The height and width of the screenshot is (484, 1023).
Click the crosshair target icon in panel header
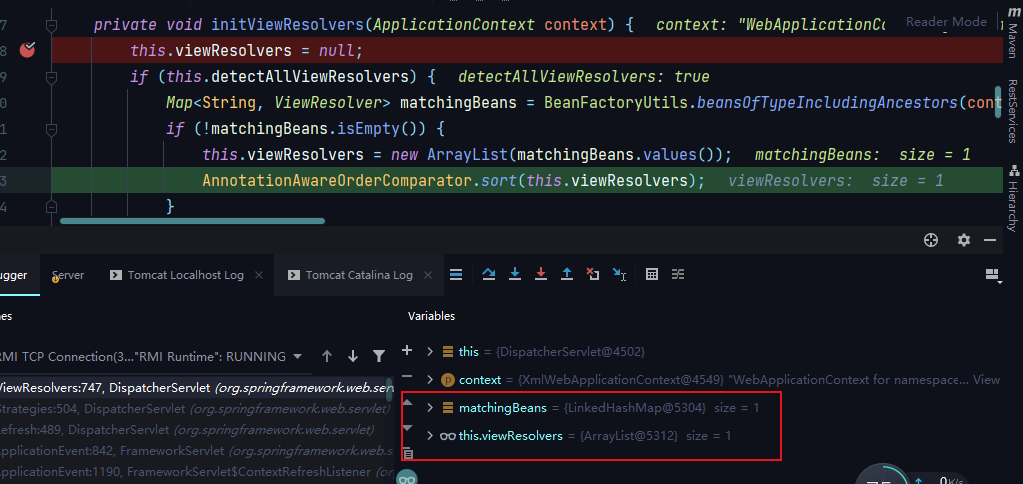coord(931,240)
